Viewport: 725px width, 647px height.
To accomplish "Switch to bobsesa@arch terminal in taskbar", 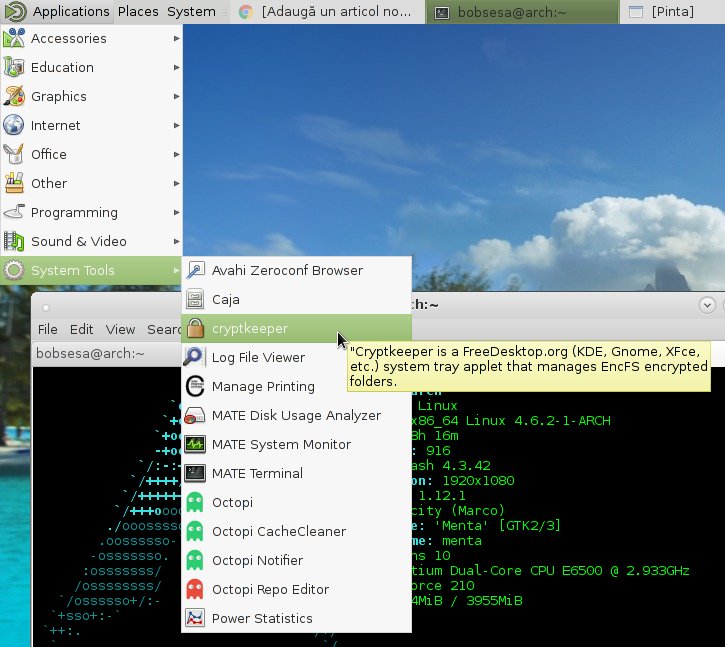I will point(522,12).
